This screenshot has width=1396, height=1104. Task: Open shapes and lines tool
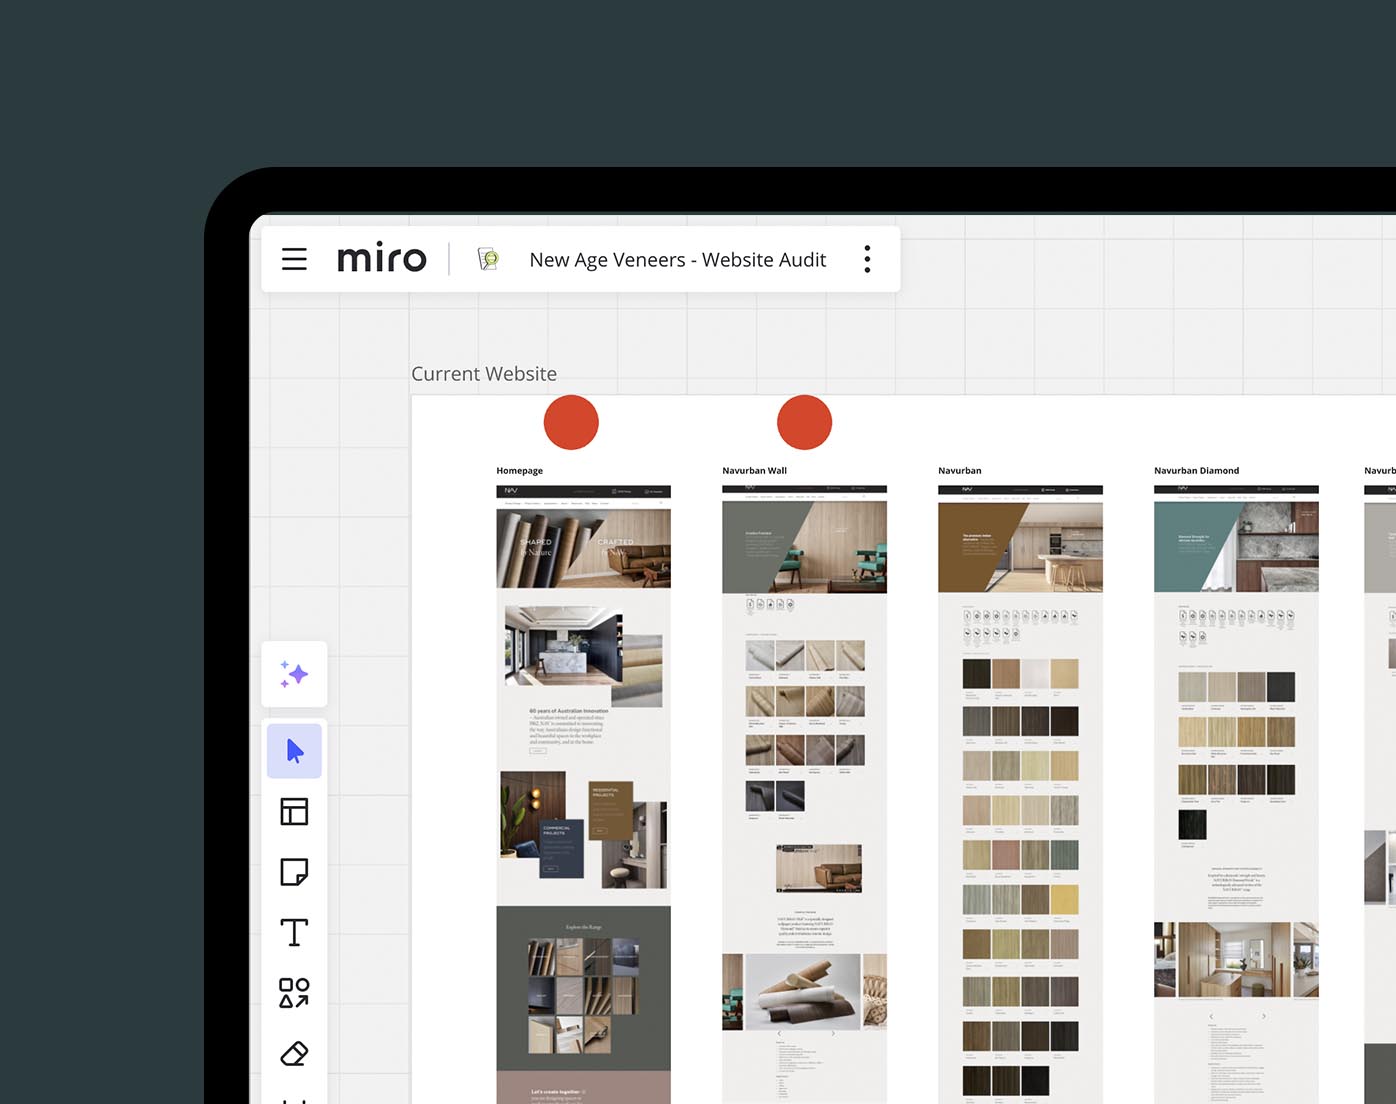(294, 993)
